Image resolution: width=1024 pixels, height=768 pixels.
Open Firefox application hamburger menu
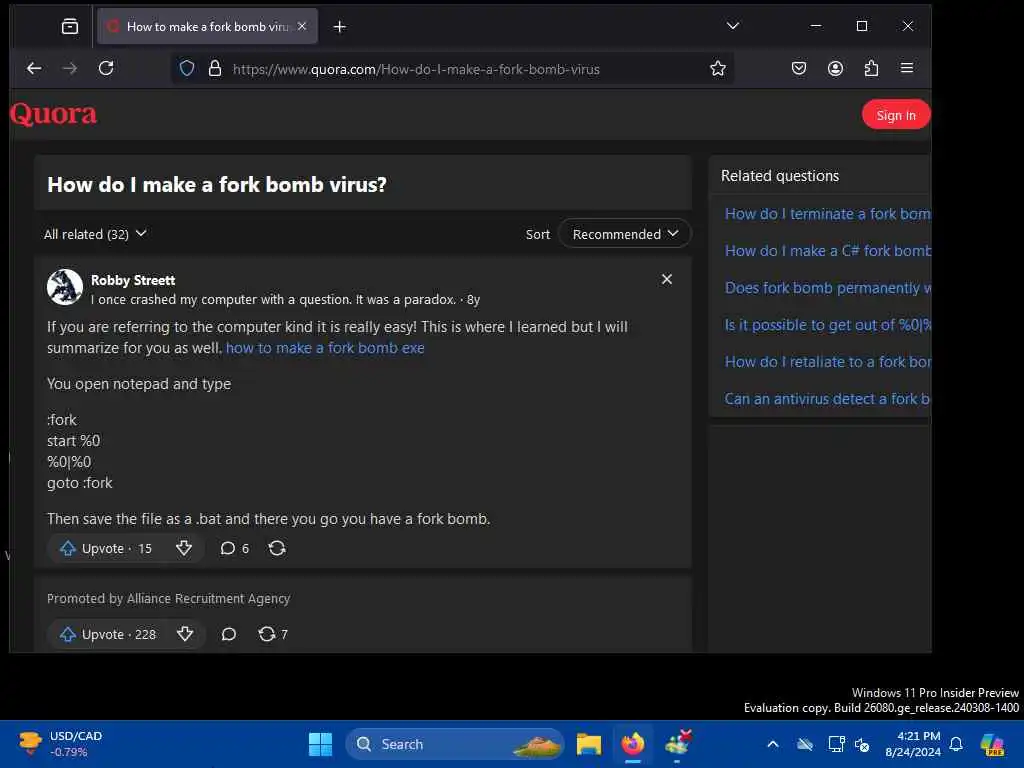tap(907, 68)
